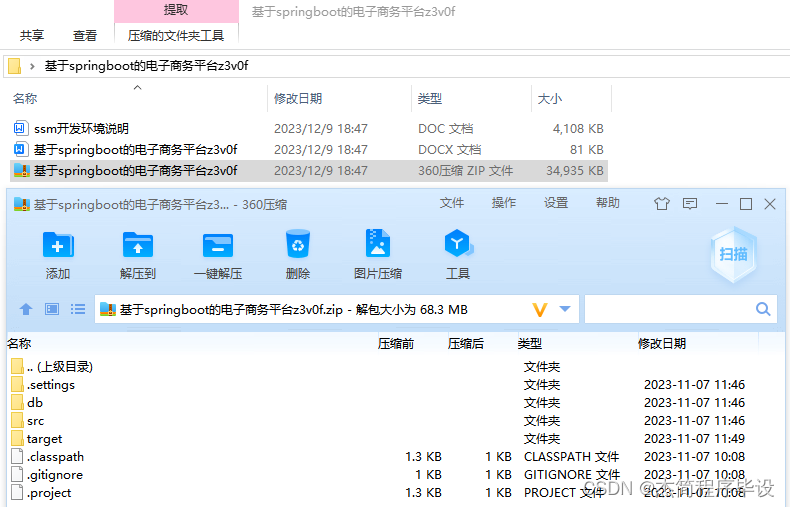Click the target folder icon
This screenshot has height=507, width=790.
17,438
